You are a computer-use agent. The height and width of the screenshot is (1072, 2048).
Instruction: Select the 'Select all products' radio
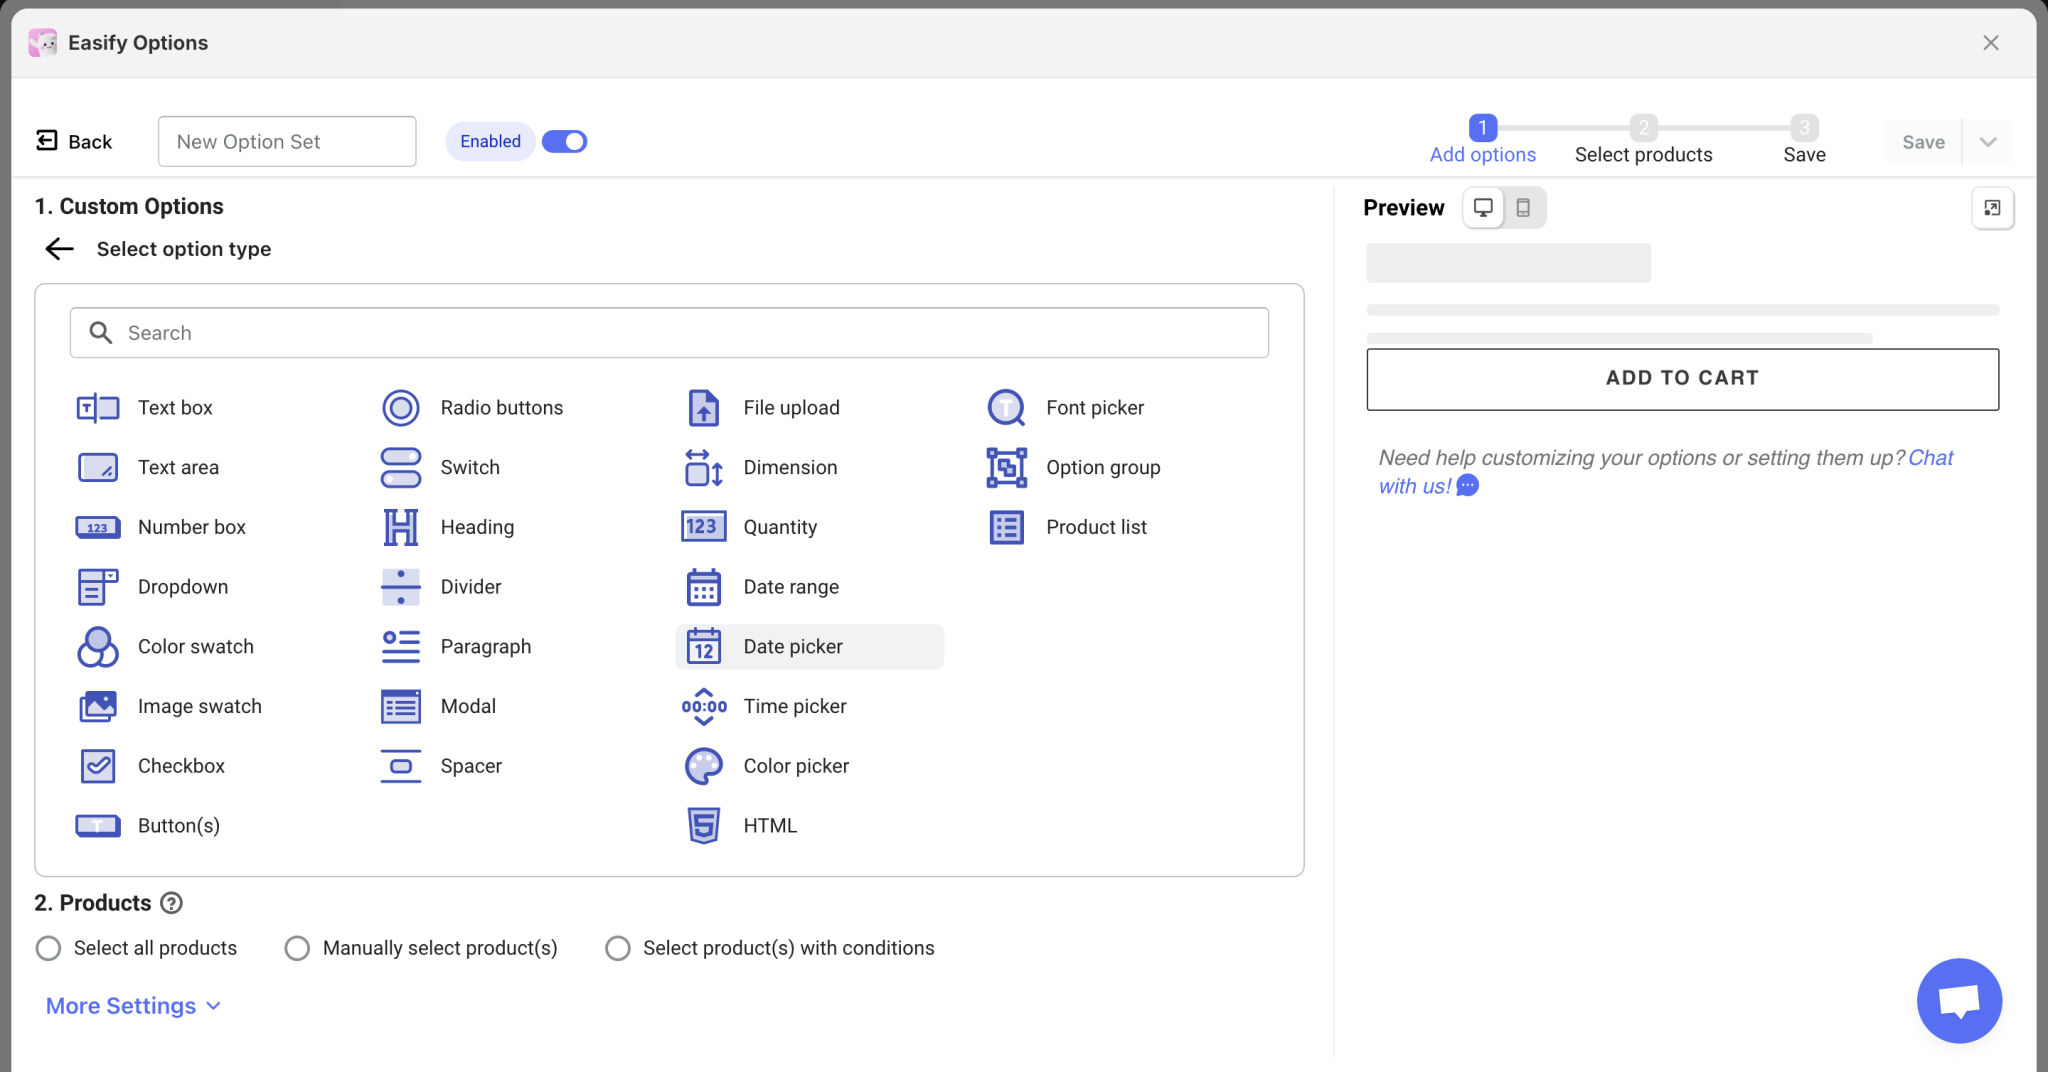[48, 948]
